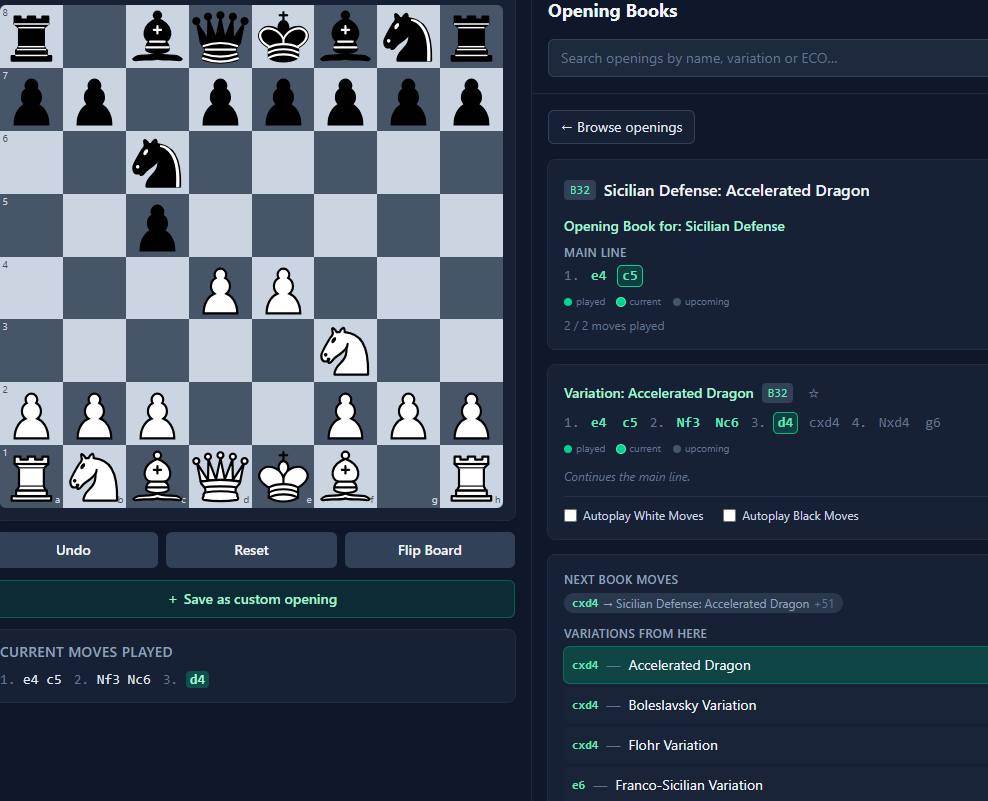Pick next book move cxd4 chip
This screenshot has width=988, height=801.
click(x=703, y=604)
